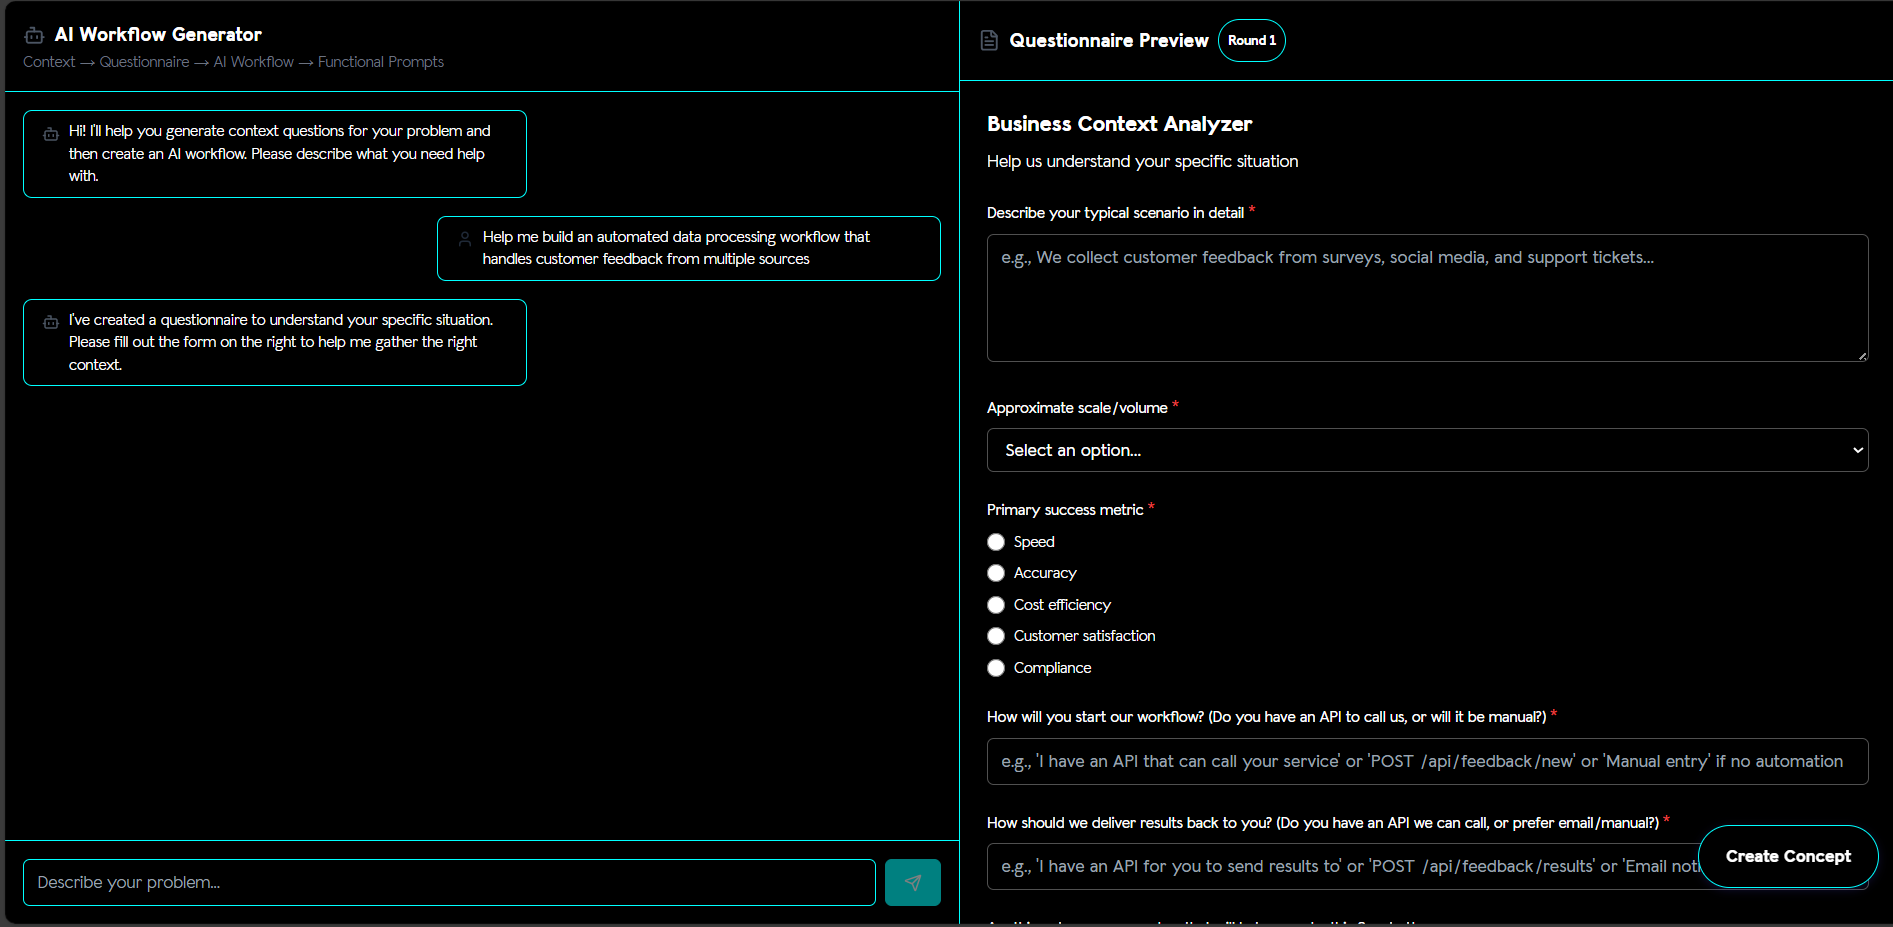
Task: Click the robot icon beside AI Workflow Generator
Action: coord(34,35)
